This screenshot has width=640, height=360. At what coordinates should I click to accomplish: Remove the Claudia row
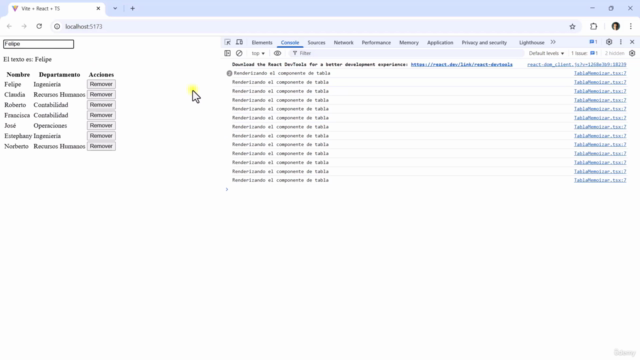[x=101, y=94]
